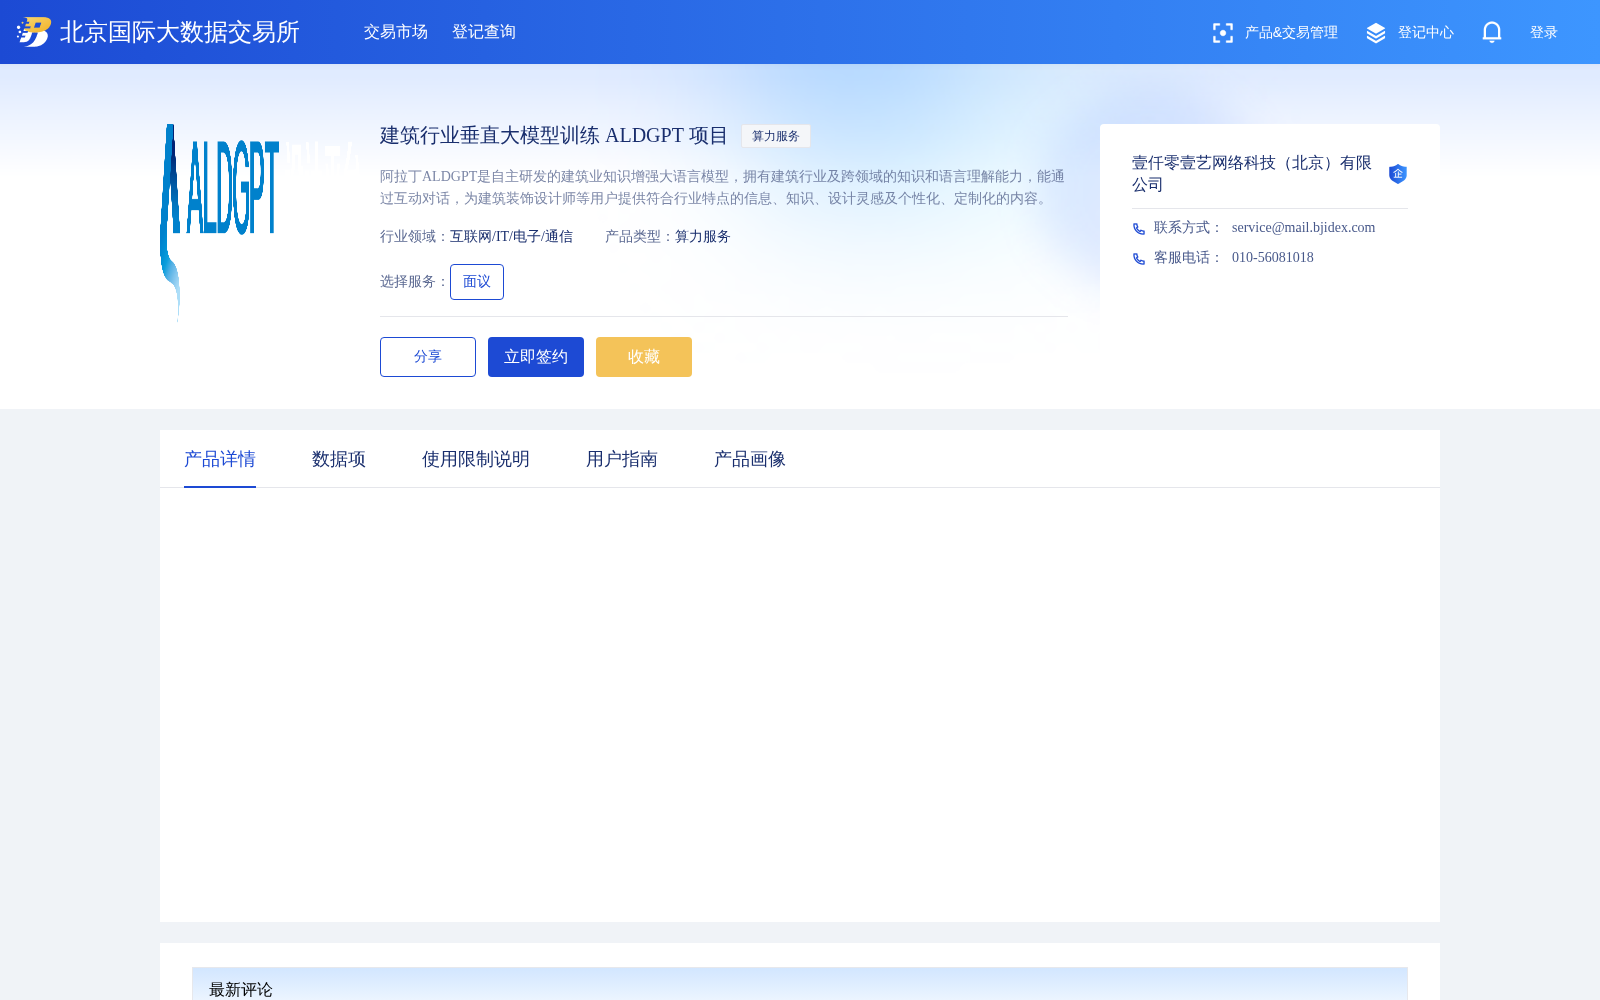Open notifications bell icon

(x=1492, y=32)
